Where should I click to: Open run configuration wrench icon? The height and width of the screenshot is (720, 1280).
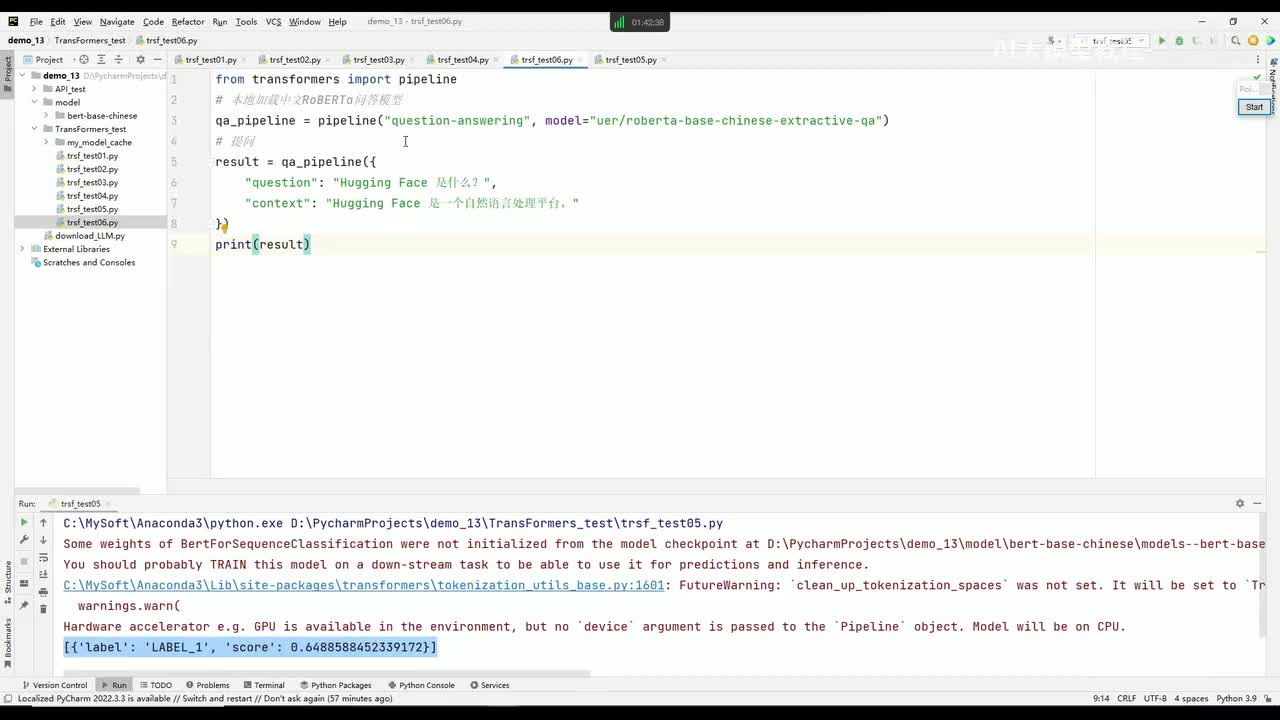coord(24,540)
